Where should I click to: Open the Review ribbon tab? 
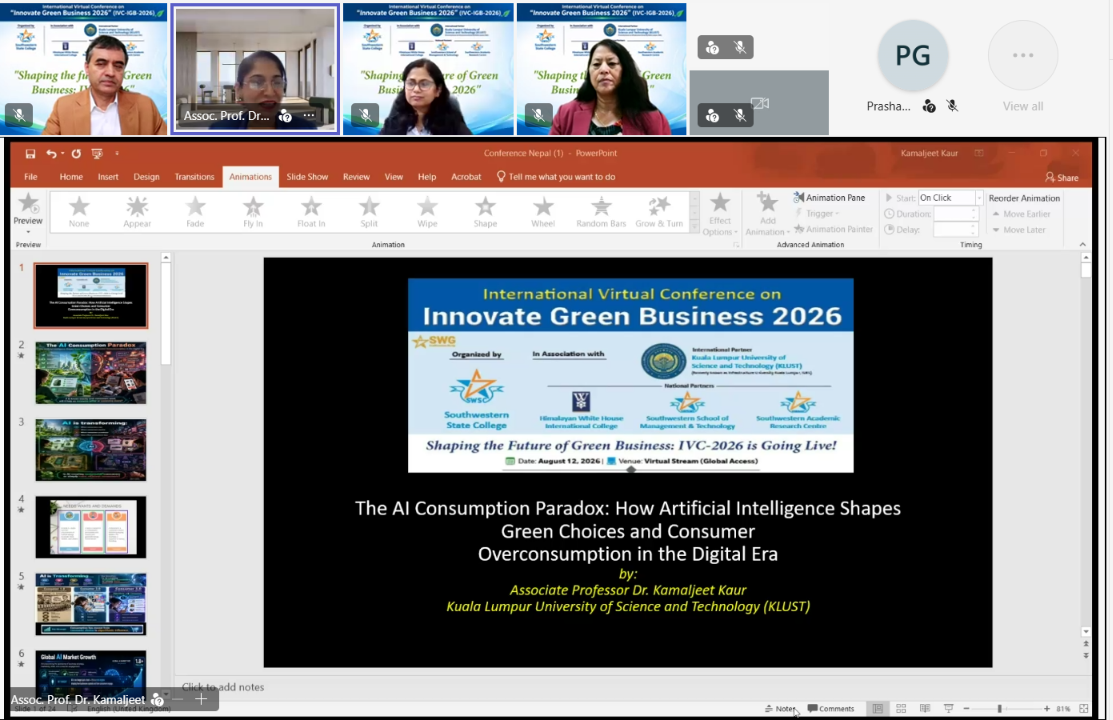[356, 177]
